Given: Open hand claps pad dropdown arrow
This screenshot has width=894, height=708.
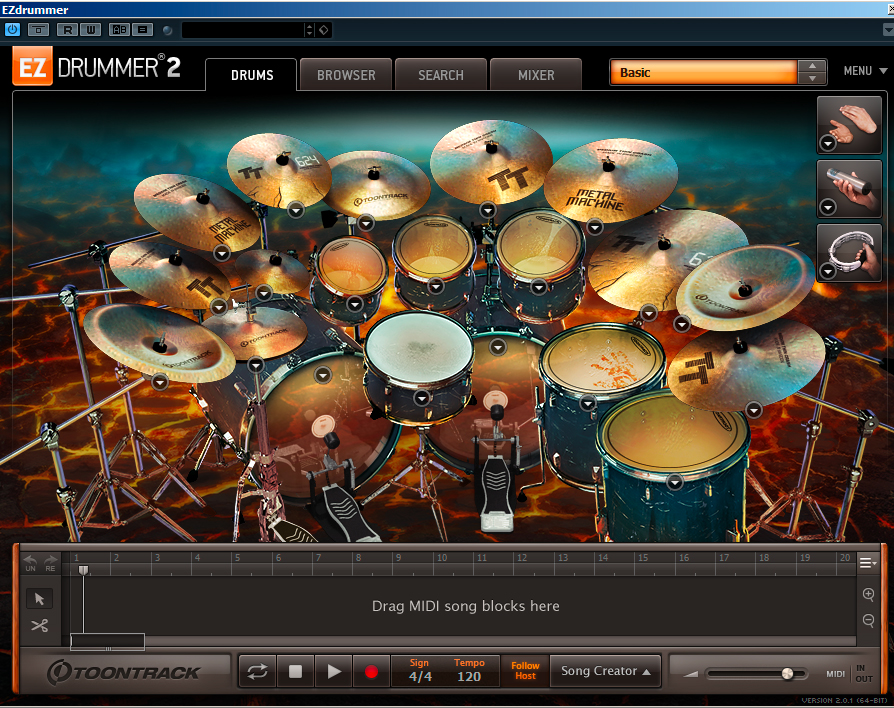Looking at the screenshot, I should pyautogui.click(x=828, y=143).
